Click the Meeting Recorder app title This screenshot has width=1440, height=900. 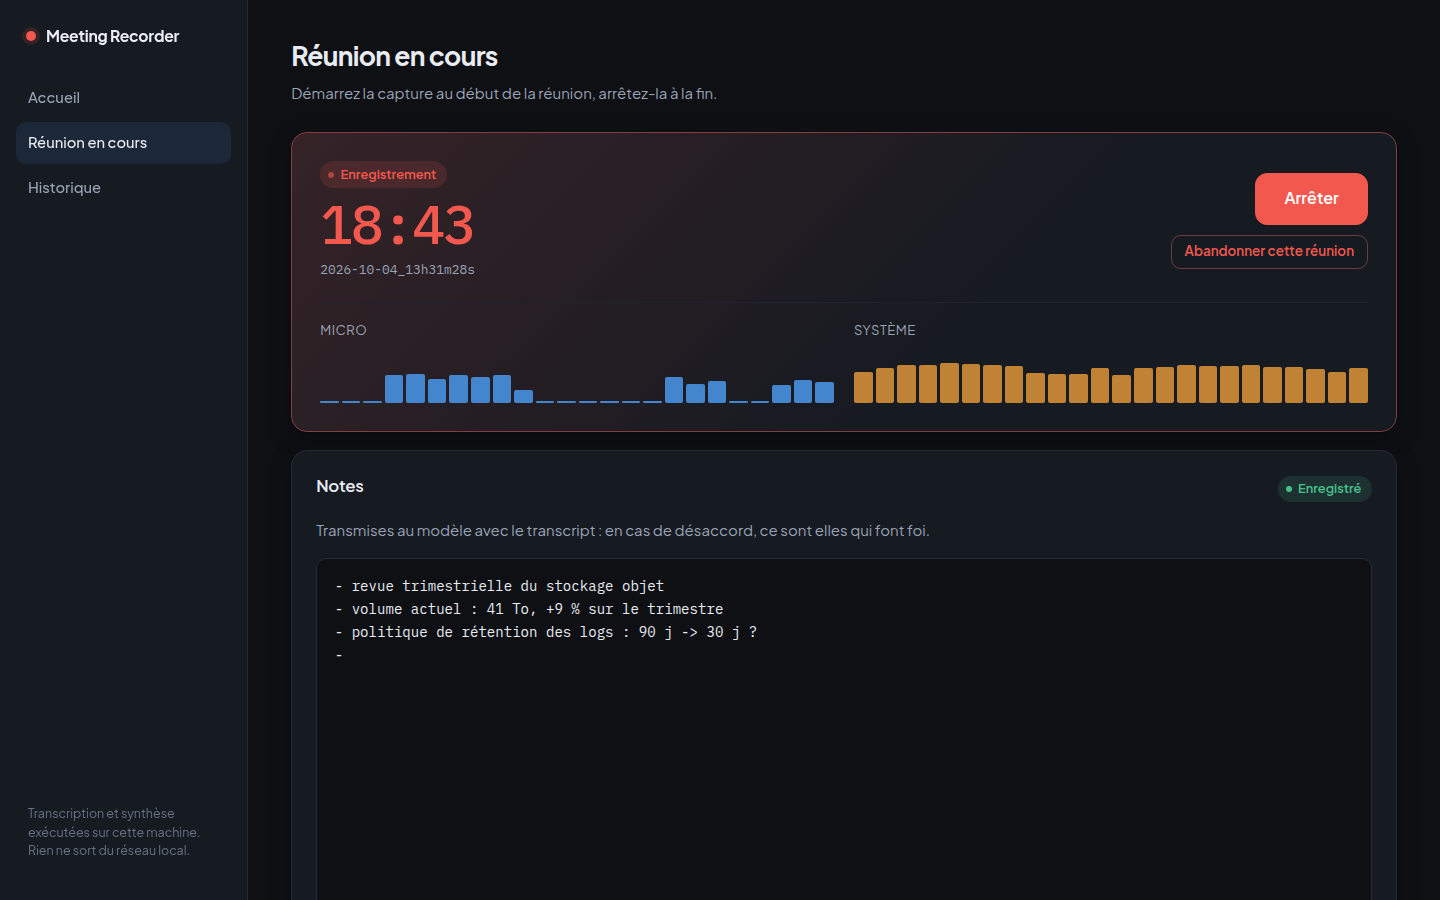(113, 36)
